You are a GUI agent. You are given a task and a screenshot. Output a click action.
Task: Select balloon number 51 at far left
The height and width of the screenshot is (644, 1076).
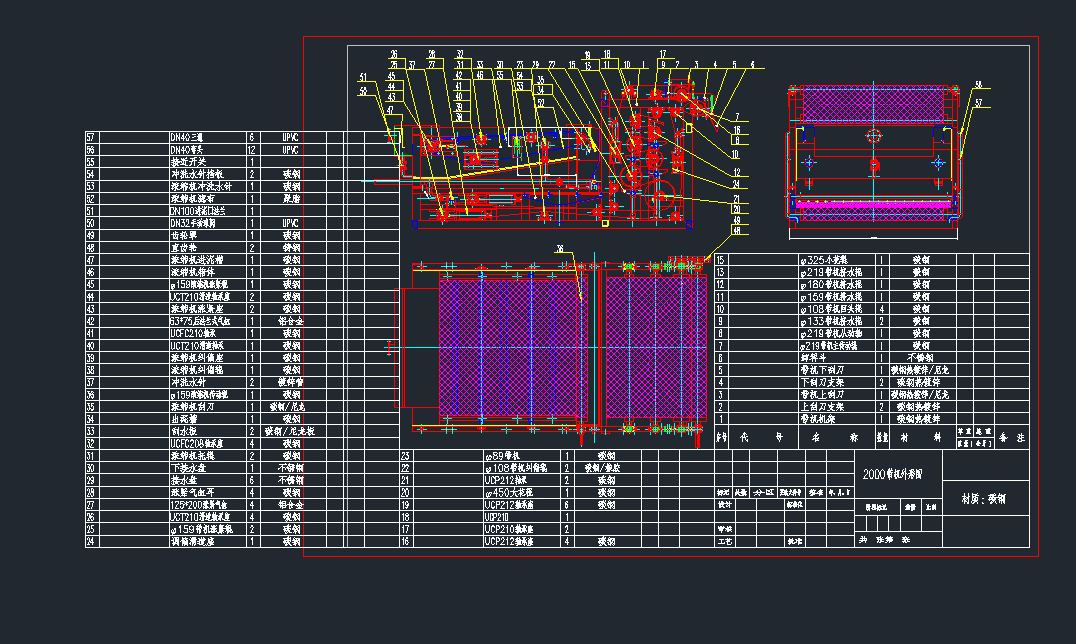tap(363, 77)
